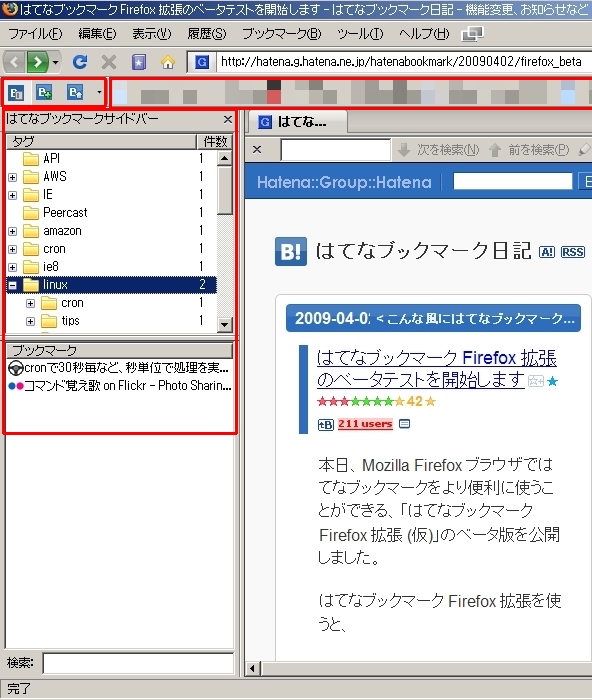Viewport: 592px width, 700px height.
Task: Click the add star button icon
Action: (x=536, y=381)
